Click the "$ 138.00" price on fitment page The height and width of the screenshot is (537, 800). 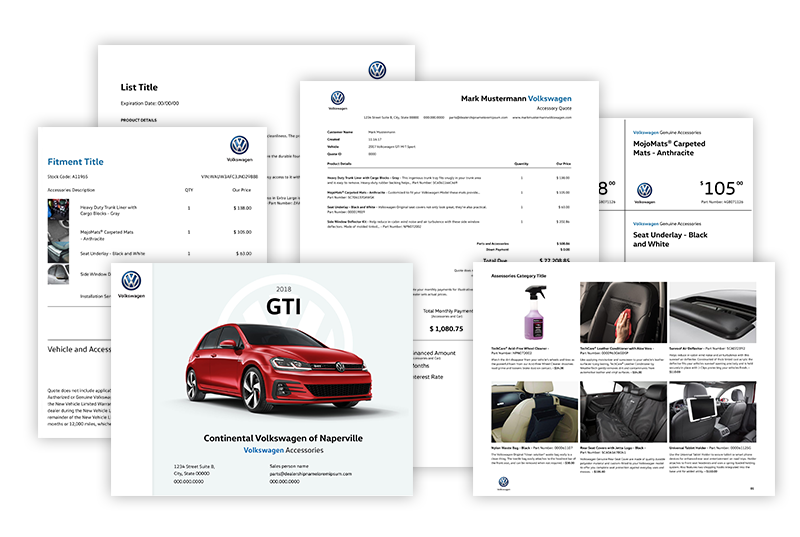[243, 208]
